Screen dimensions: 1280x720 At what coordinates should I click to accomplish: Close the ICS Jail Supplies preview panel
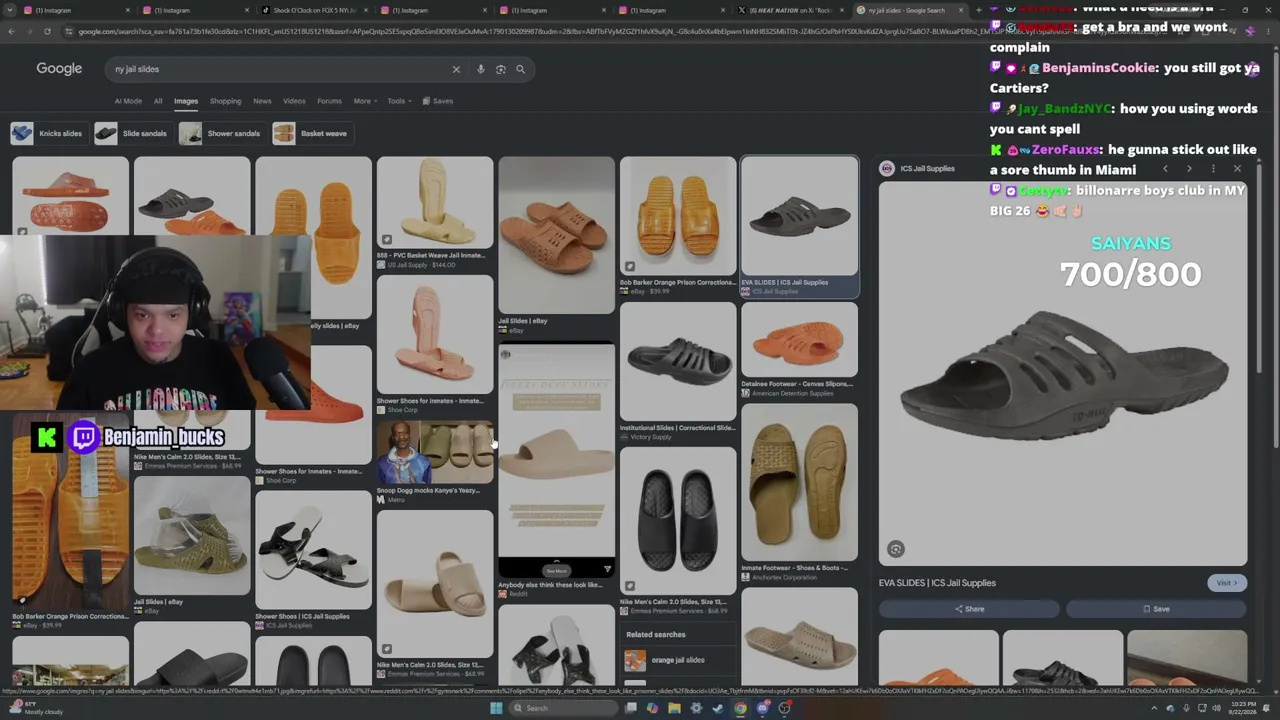point(1237,169)
